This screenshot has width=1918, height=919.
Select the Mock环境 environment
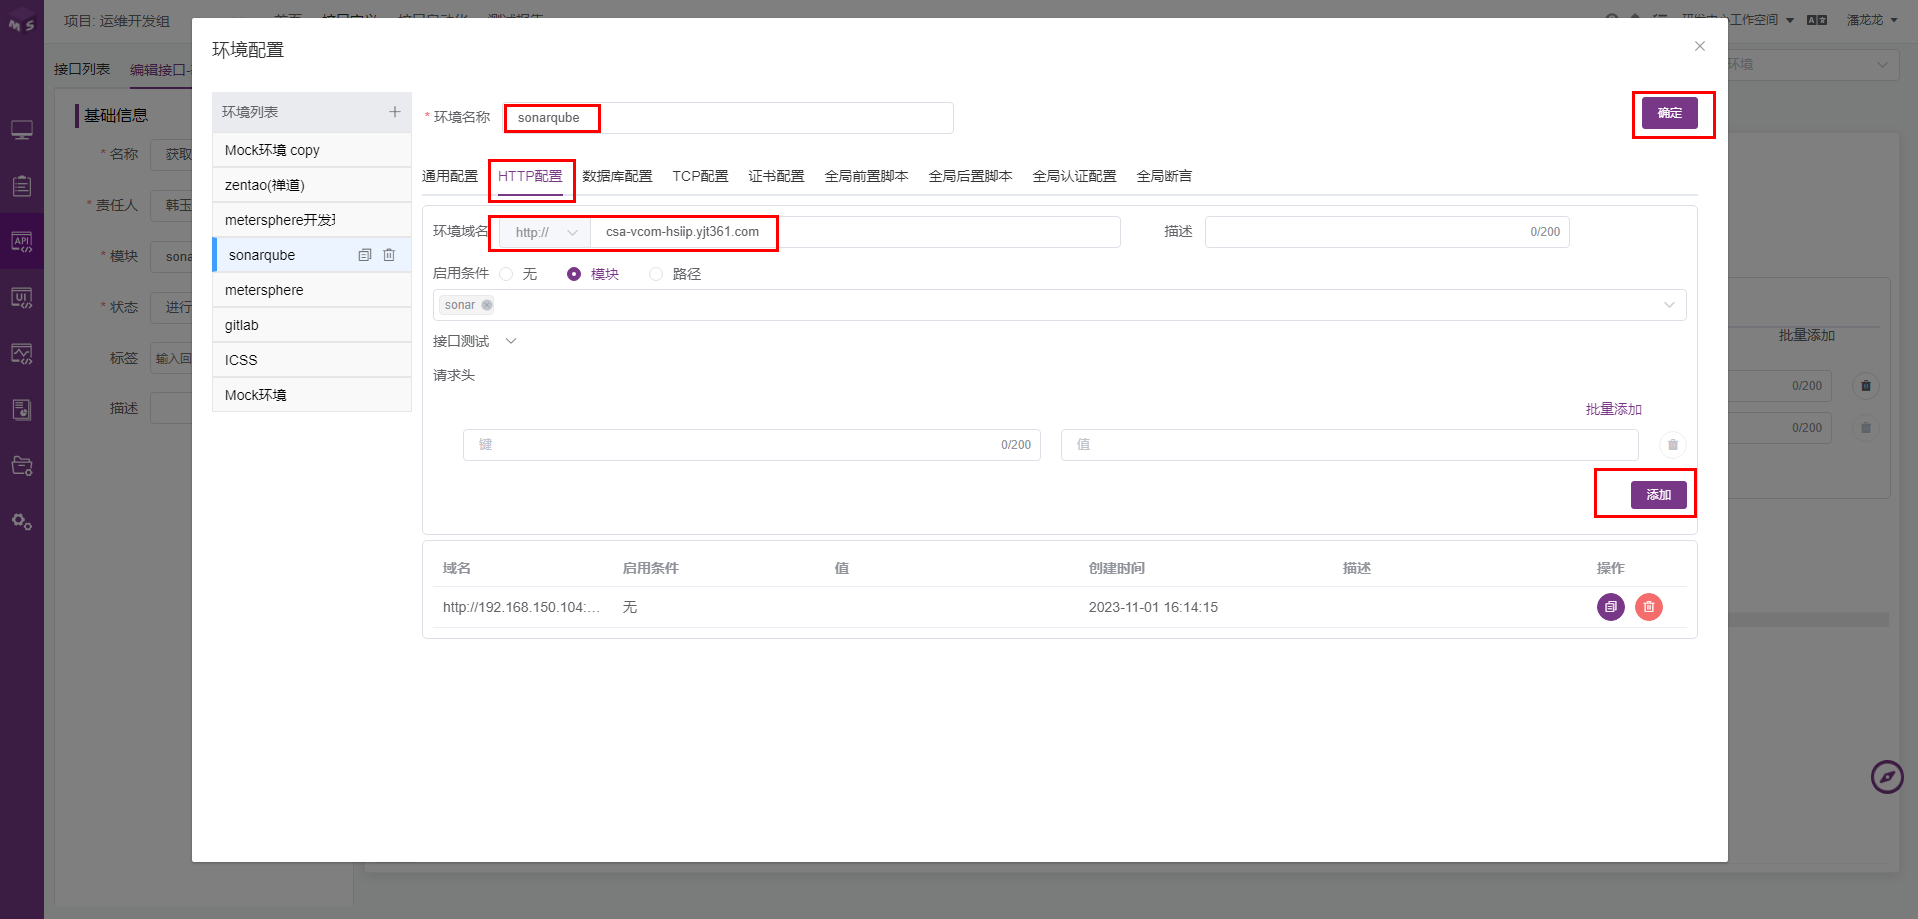312,395
